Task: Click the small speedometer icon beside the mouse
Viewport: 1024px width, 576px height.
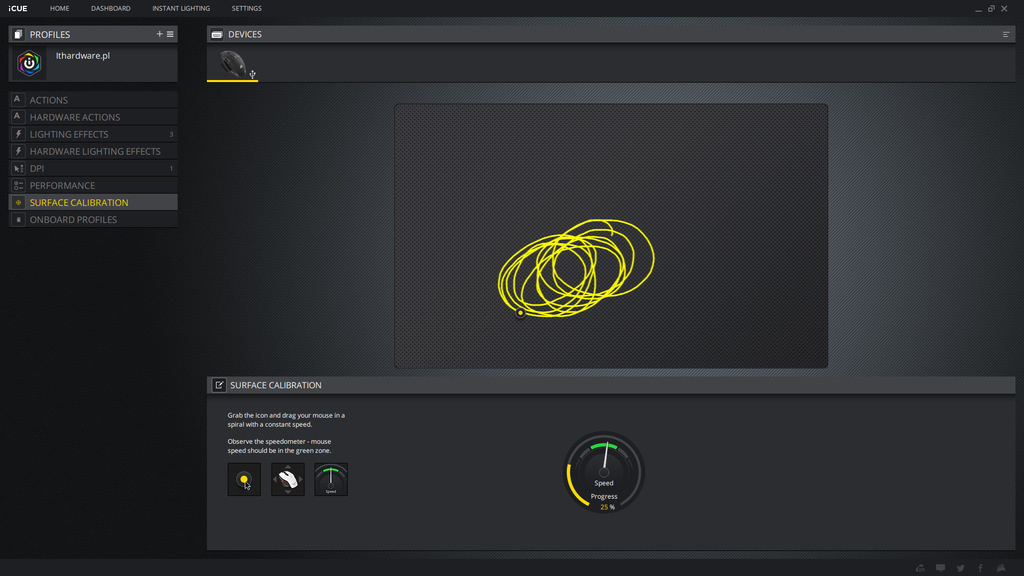Action: point(331,479)
